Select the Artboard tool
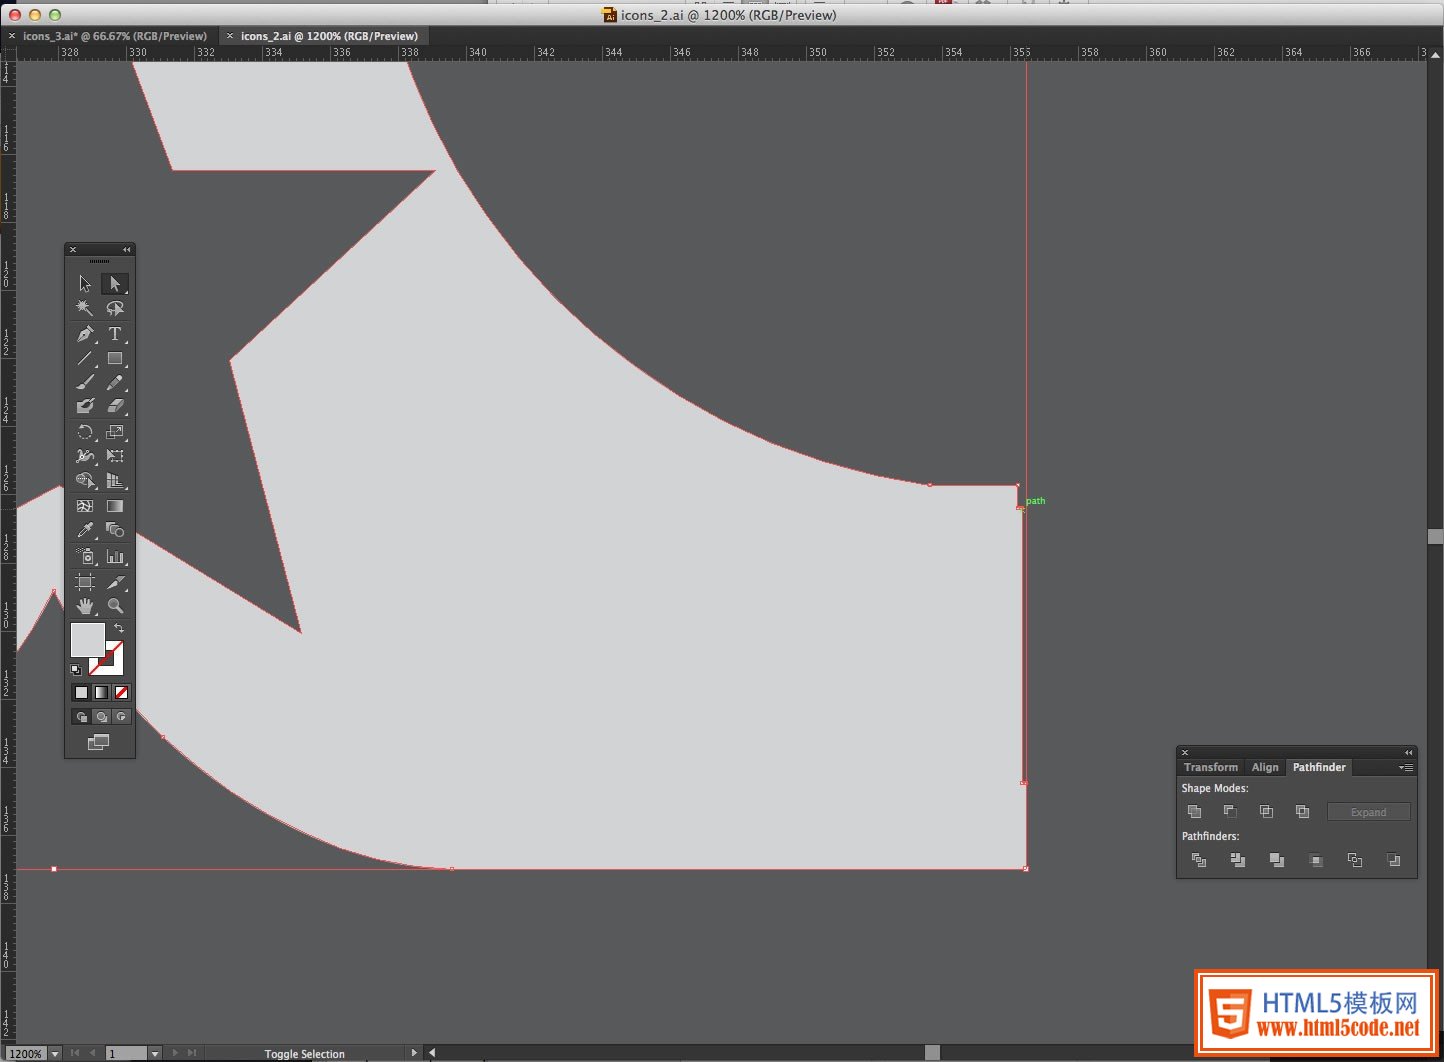This screenshot has width=1444, height=1062. tap(85, 582)
